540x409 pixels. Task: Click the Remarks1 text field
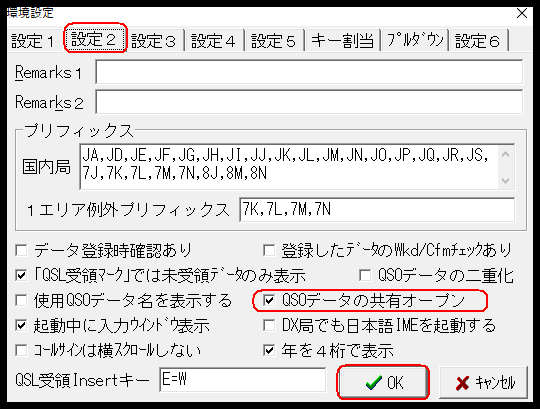tap(309, 72)
